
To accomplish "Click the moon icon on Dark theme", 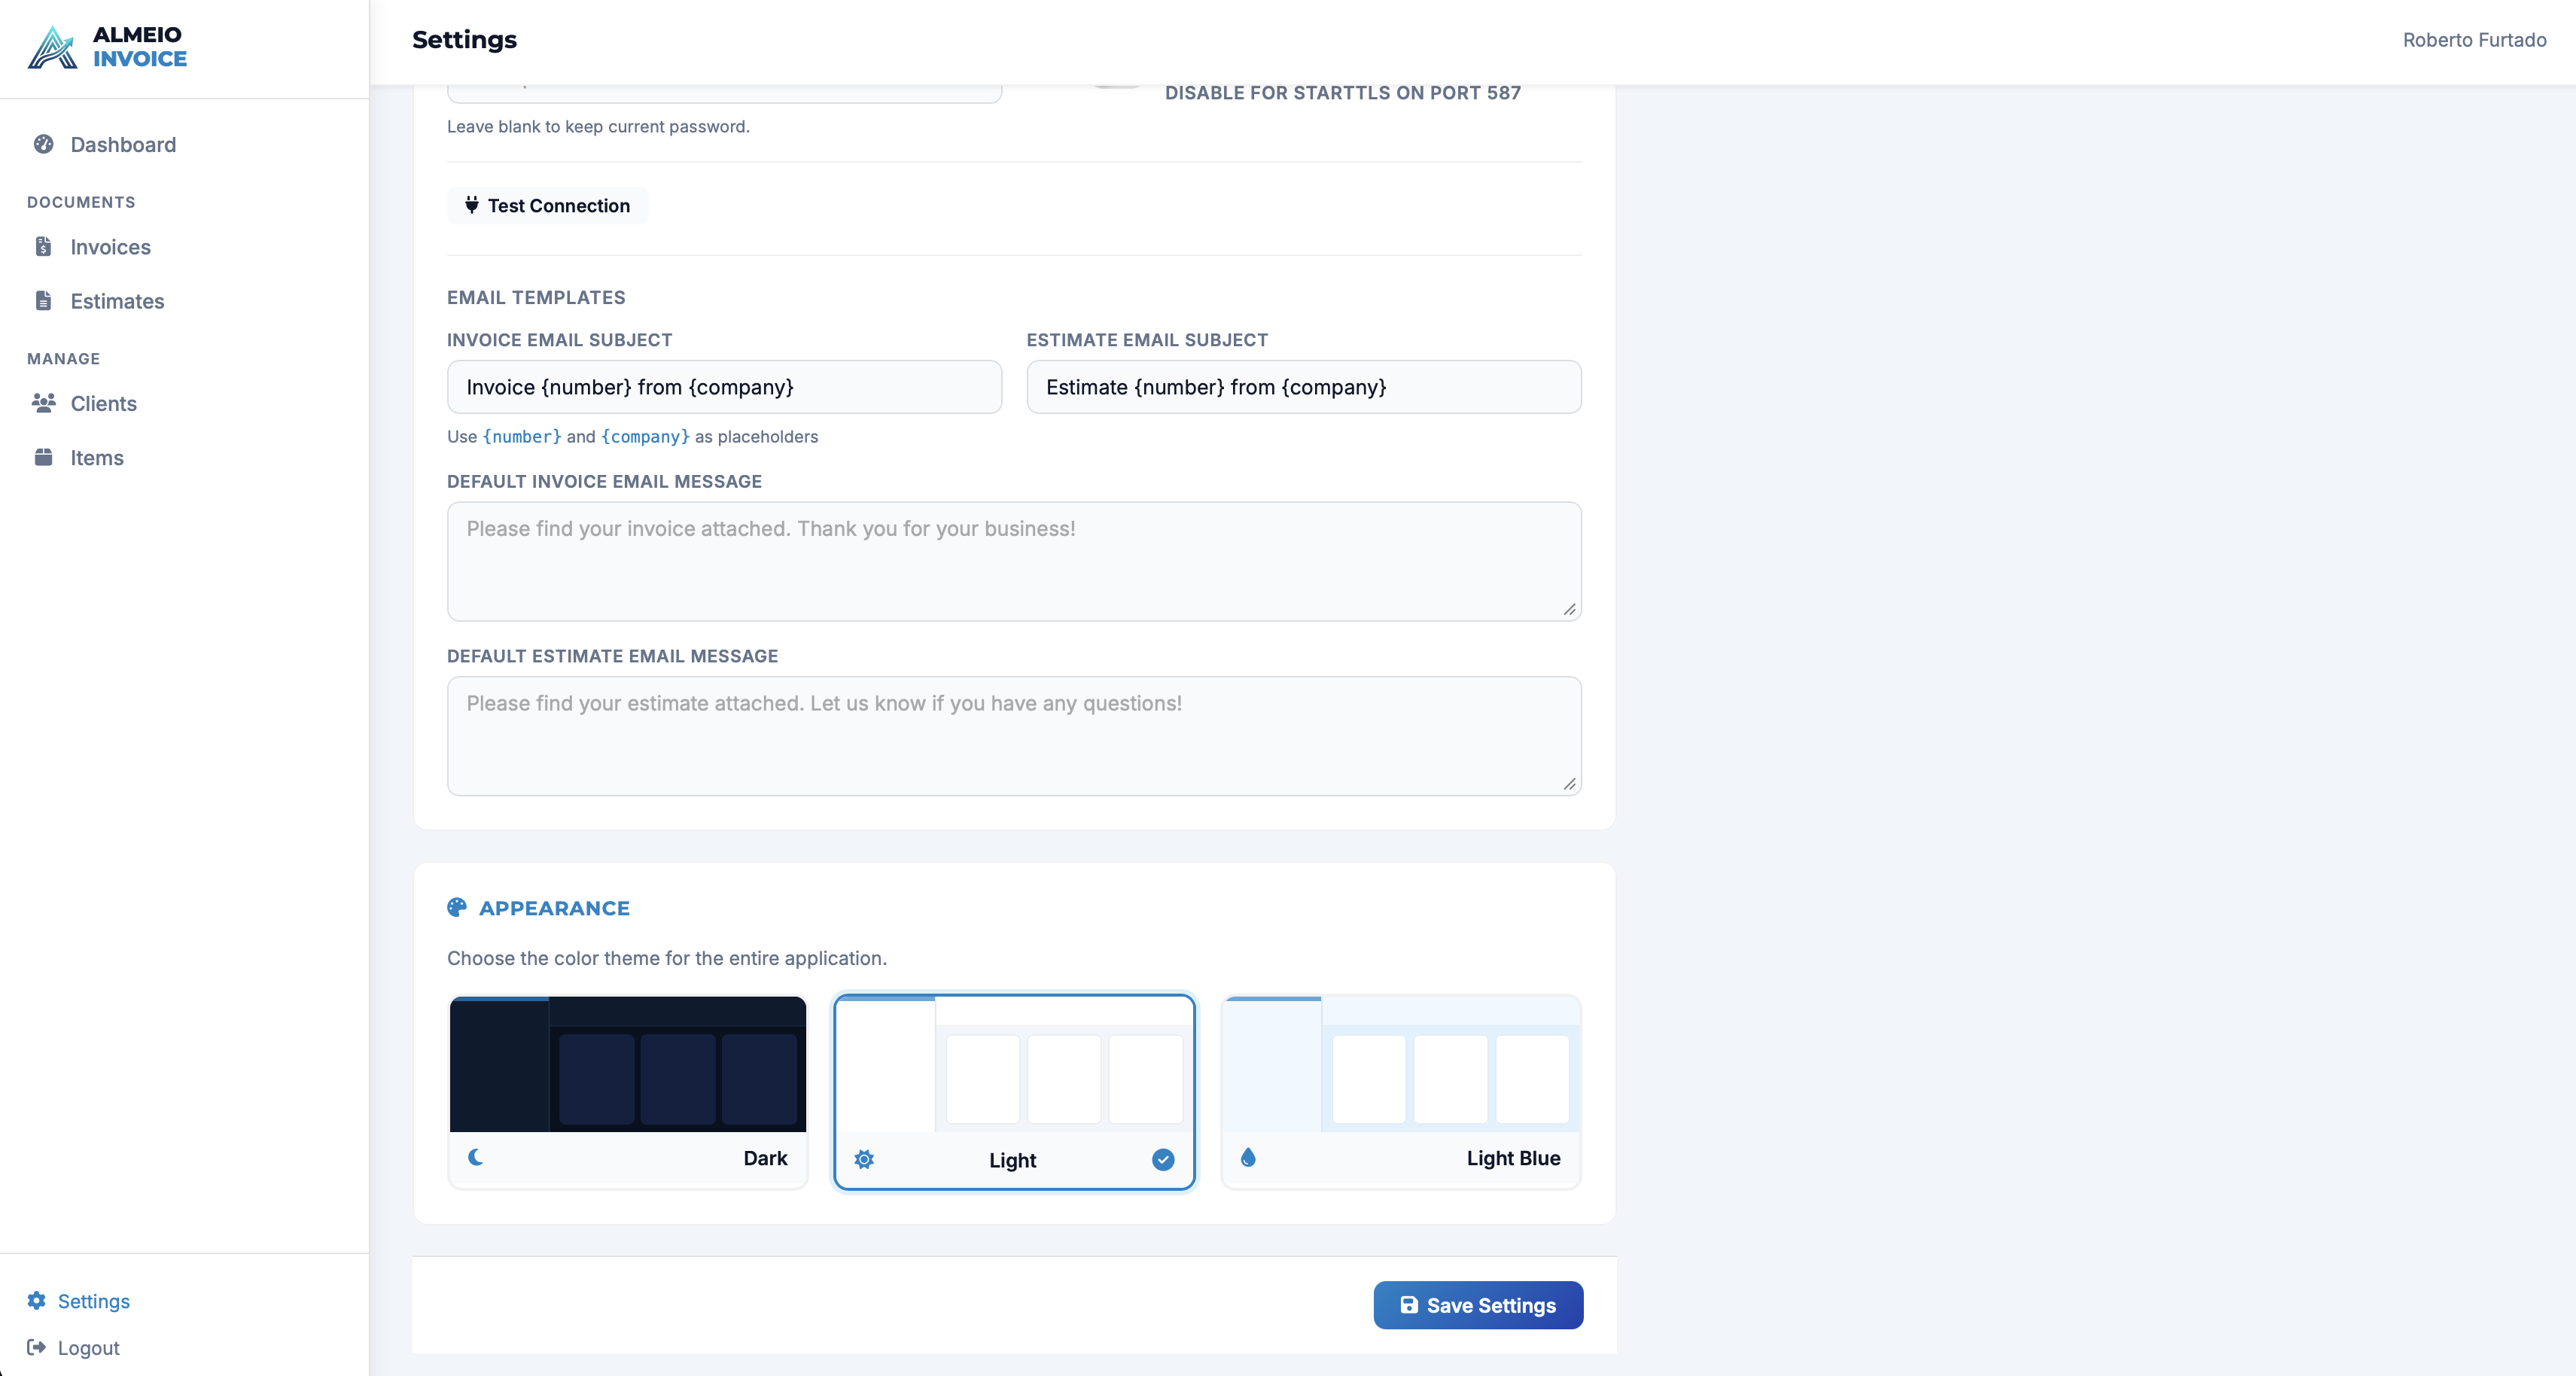I will [476, 1157].
